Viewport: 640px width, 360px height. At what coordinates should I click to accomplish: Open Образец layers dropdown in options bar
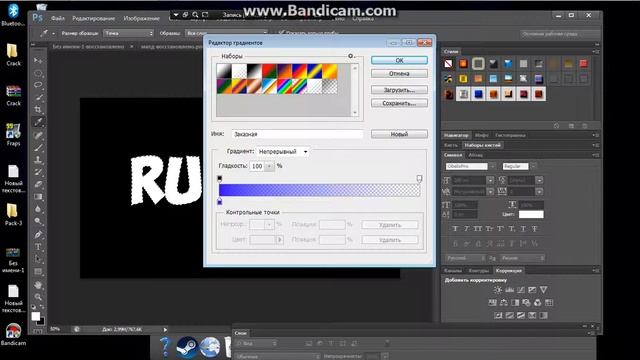(227, 33)
